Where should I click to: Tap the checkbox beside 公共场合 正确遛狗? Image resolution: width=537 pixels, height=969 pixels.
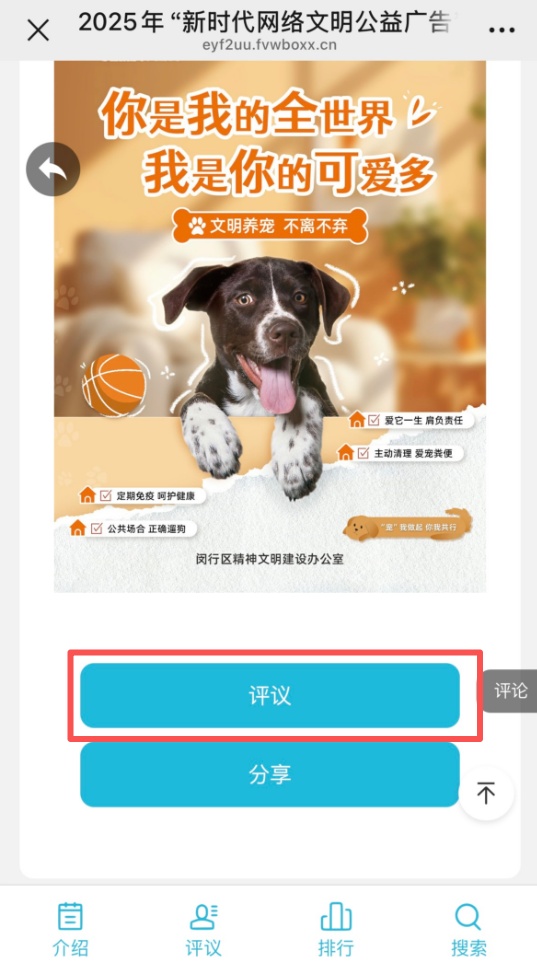click(x=96, y=528)
